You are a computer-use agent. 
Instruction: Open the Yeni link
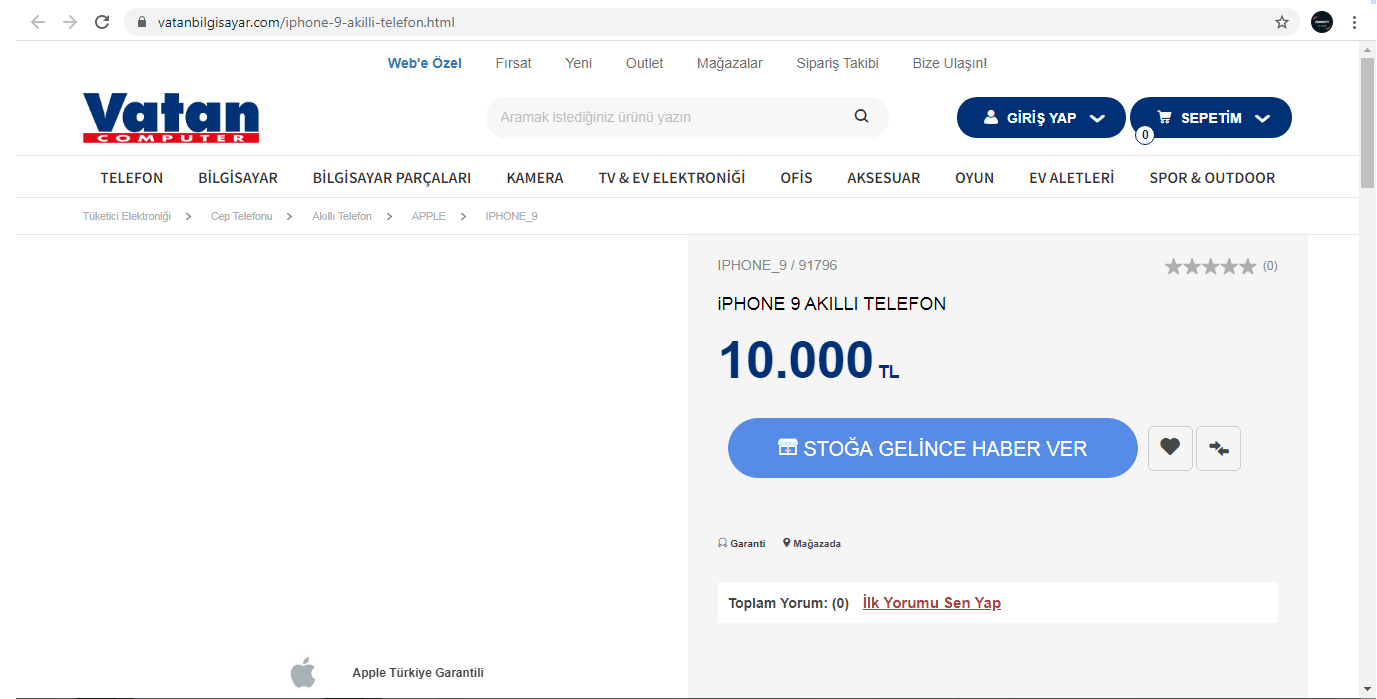click(579, 63)
